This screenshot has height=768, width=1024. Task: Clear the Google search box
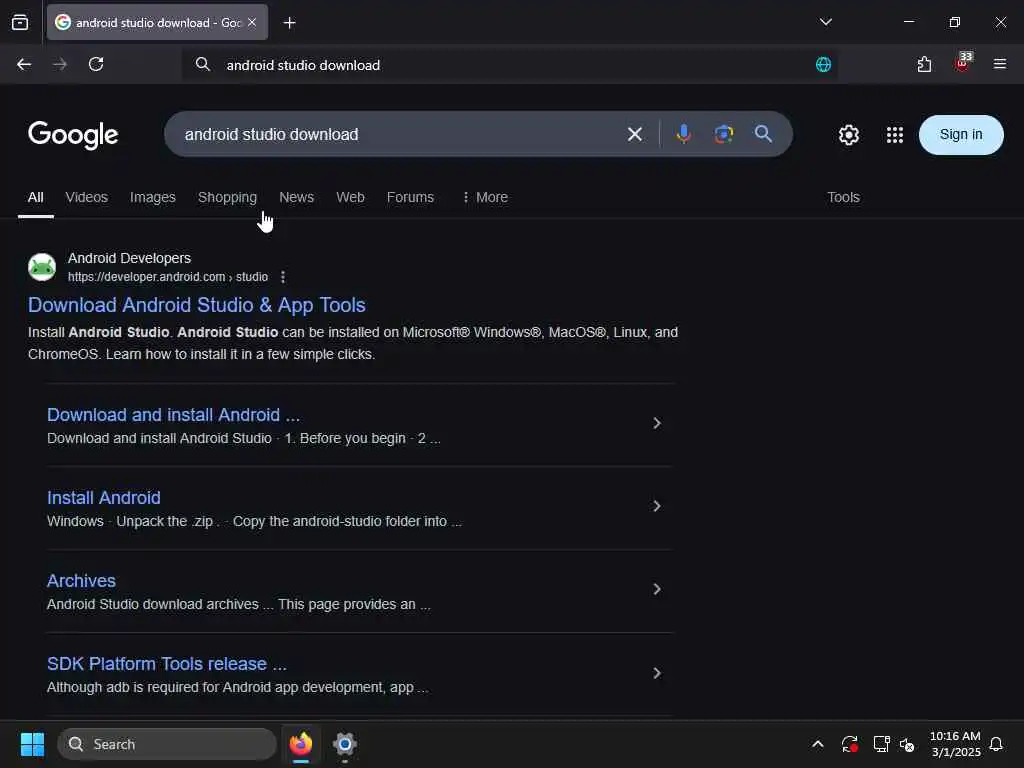[634, 135]
